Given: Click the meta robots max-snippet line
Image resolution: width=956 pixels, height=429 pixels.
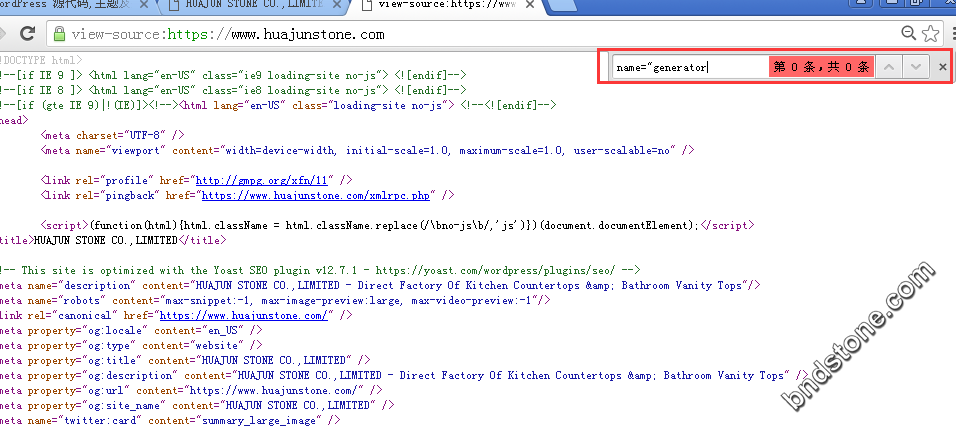Looking at the screenshot, I should click(276, 300).
